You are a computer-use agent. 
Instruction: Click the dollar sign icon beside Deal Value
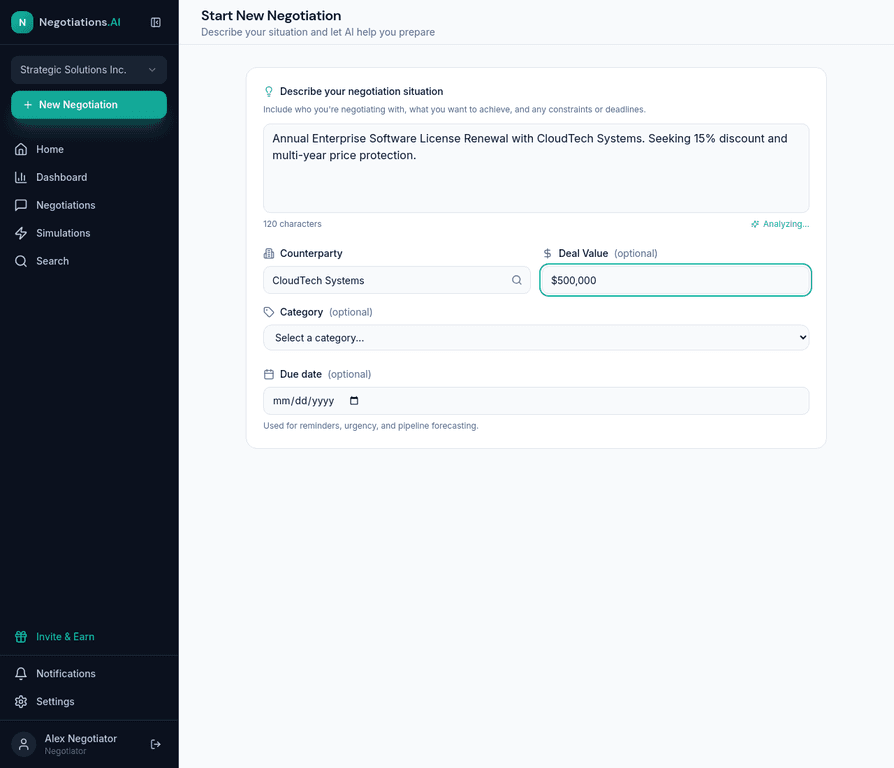(546, 253)
